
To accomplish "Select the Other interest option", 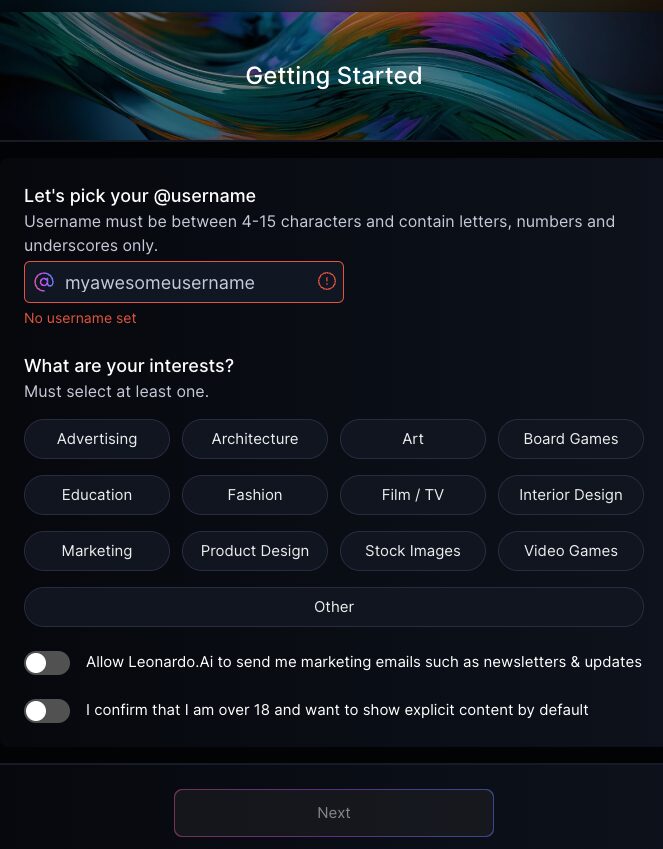I will (x=334, y=607).
